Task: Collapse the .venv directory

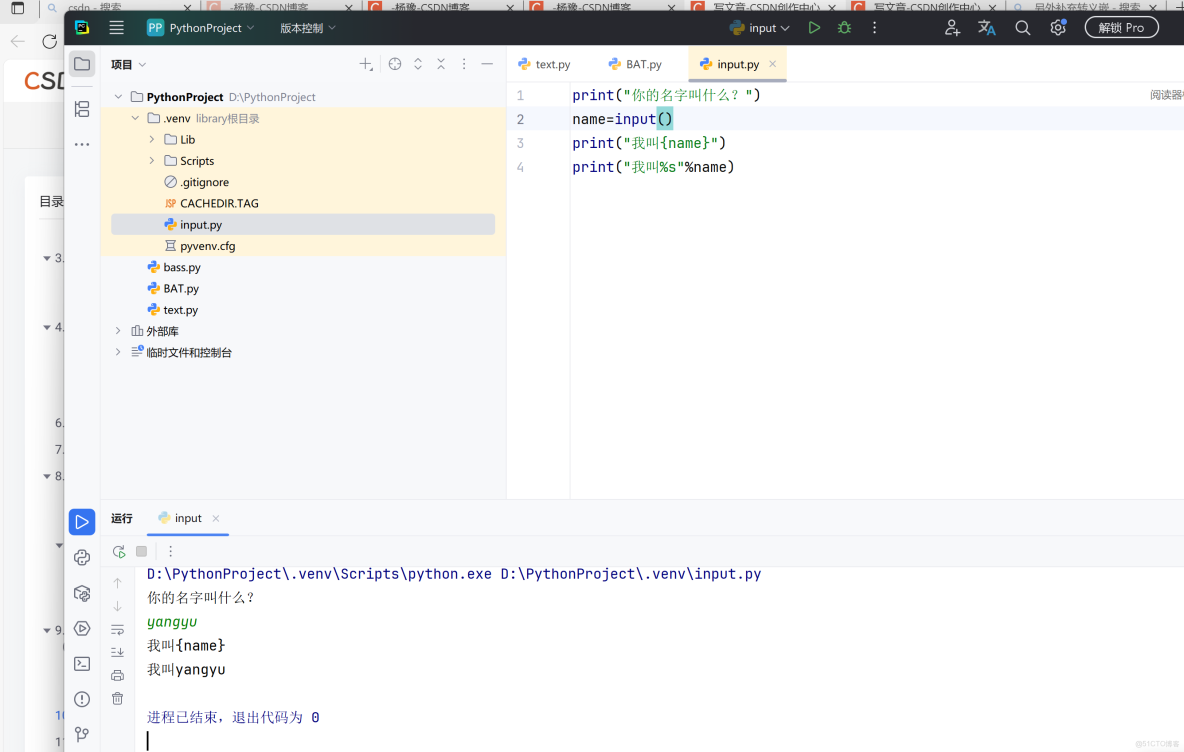Action: (x=135, y=117)
